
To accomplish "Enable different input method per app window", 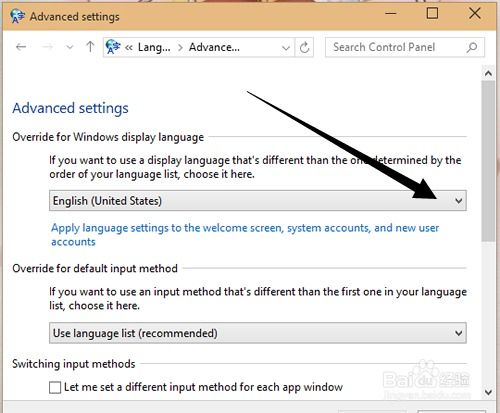I will tap(55, 388).
